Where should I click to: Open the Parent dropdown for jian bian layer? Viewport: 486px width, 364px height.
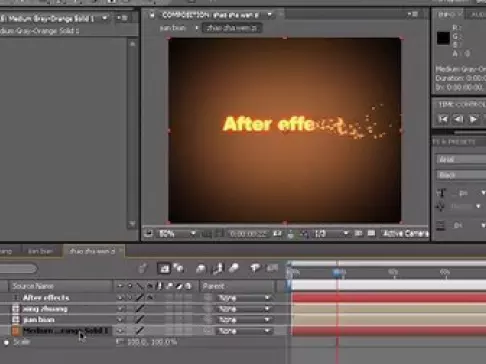243,320
